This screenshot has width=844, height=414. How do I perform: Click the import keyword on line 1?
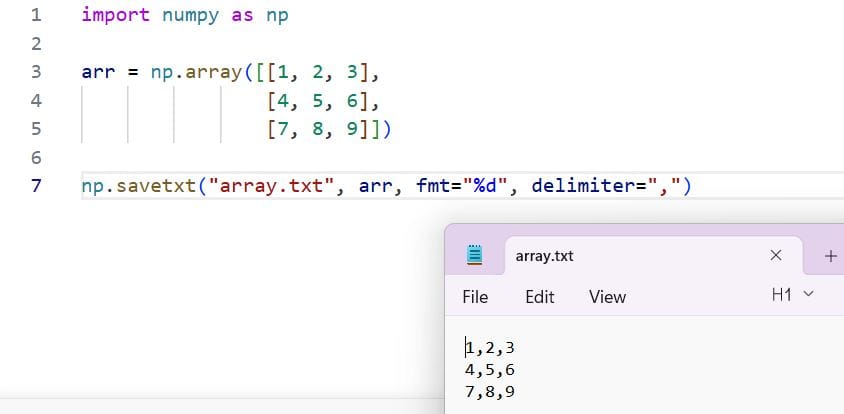tap(115, 15)
